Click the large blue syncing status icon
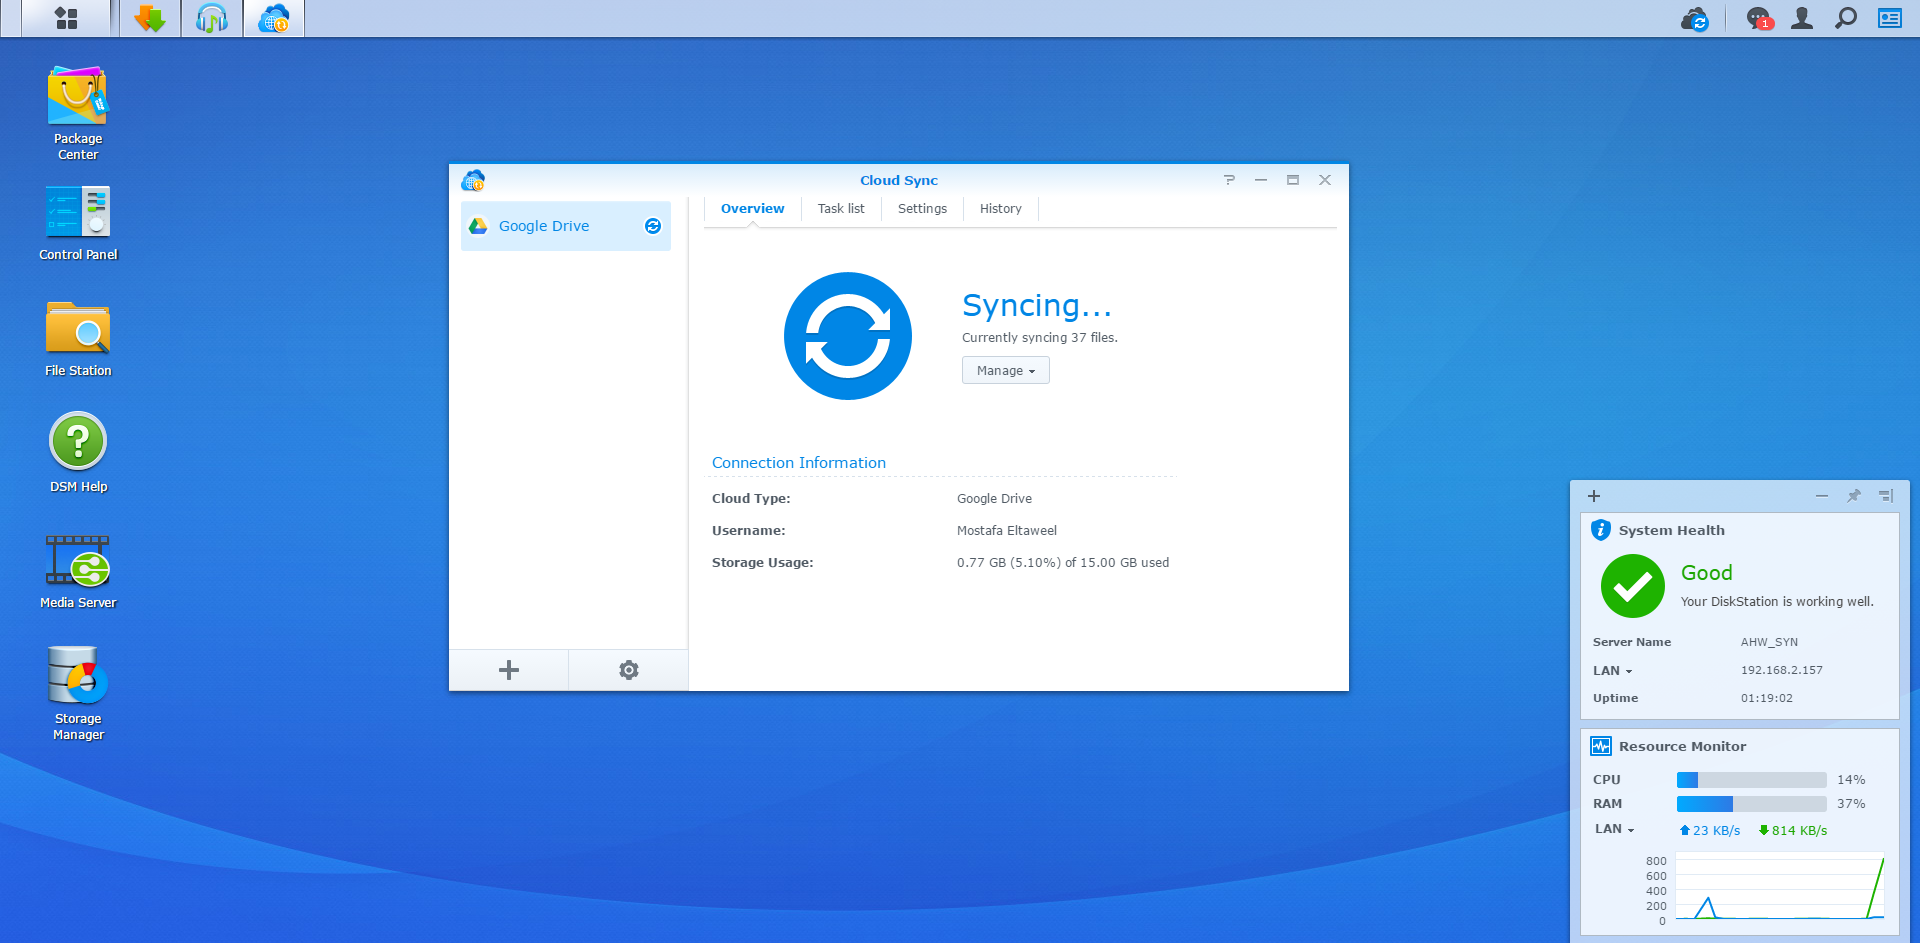 coord(848,336)
